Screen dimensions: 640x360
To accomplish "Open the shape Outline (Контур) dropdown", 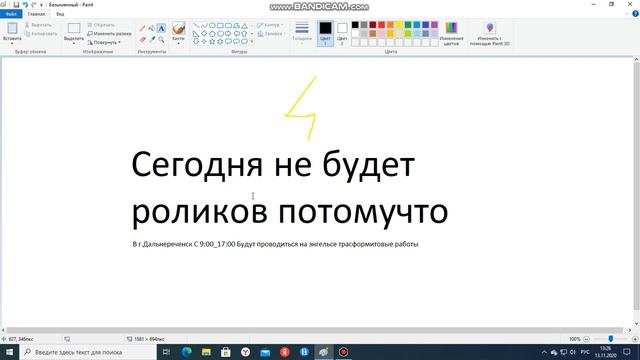I will click(x=270, y=25).
